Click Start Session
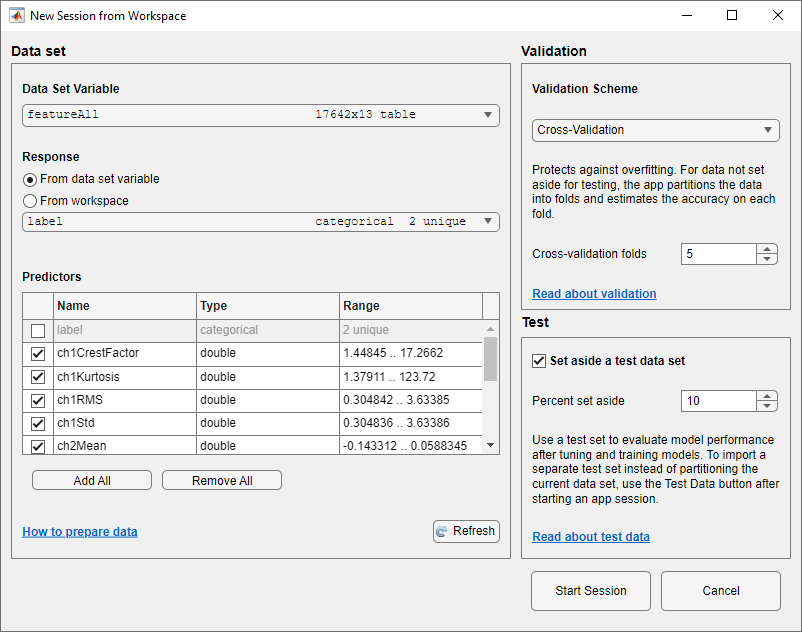This screenshot has height=632, width=802. click(x=590, y=591)
